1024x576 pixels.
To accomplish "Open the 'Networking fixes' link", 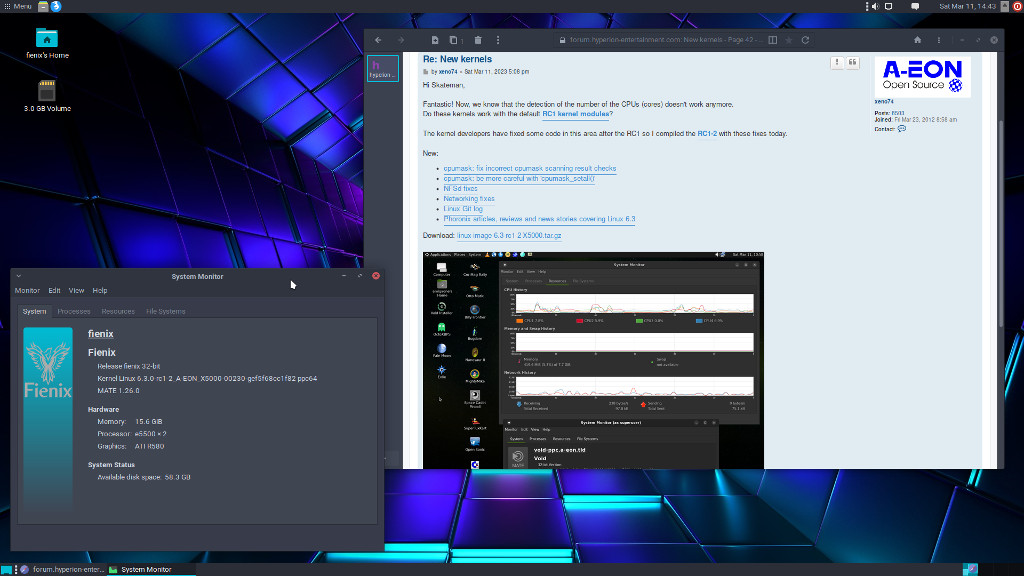I will [x=469, y=199].
